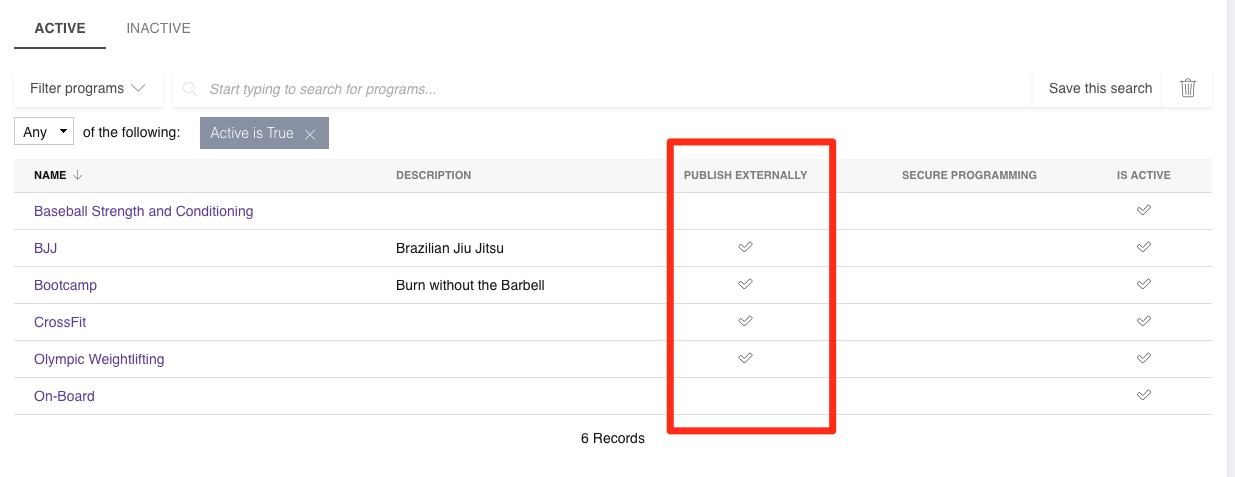Toggle Olympic Weightlifting's Publish Externally check

click(745, 358)
